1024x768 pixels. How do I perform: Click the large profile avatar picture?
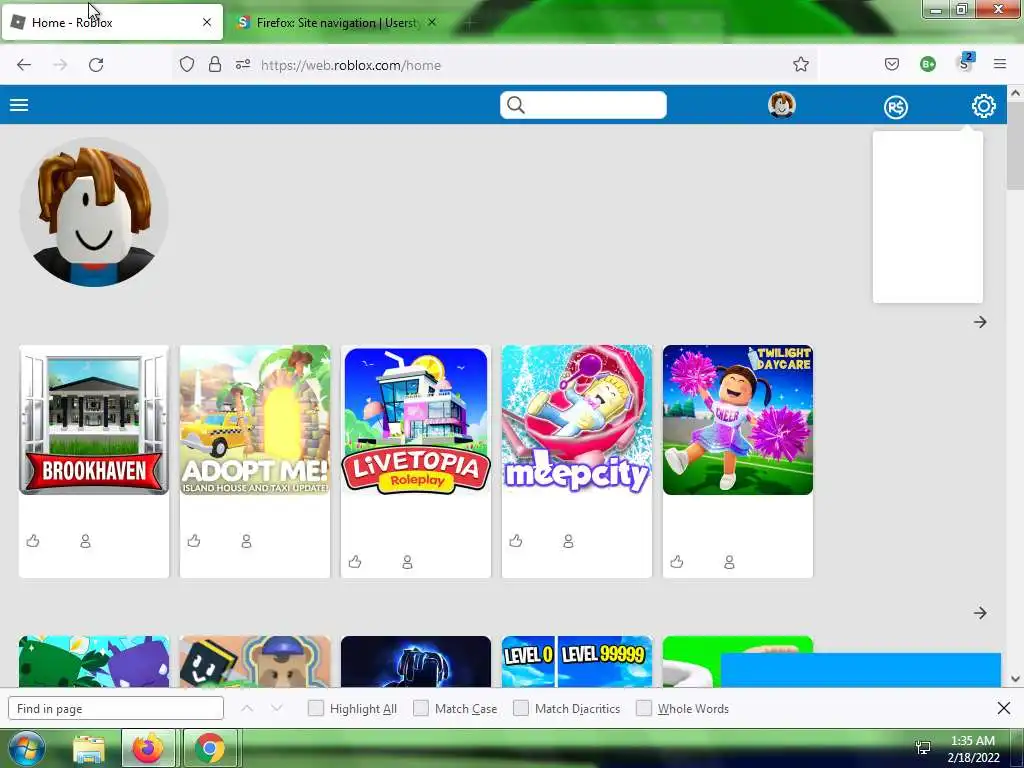click(94, 212)
